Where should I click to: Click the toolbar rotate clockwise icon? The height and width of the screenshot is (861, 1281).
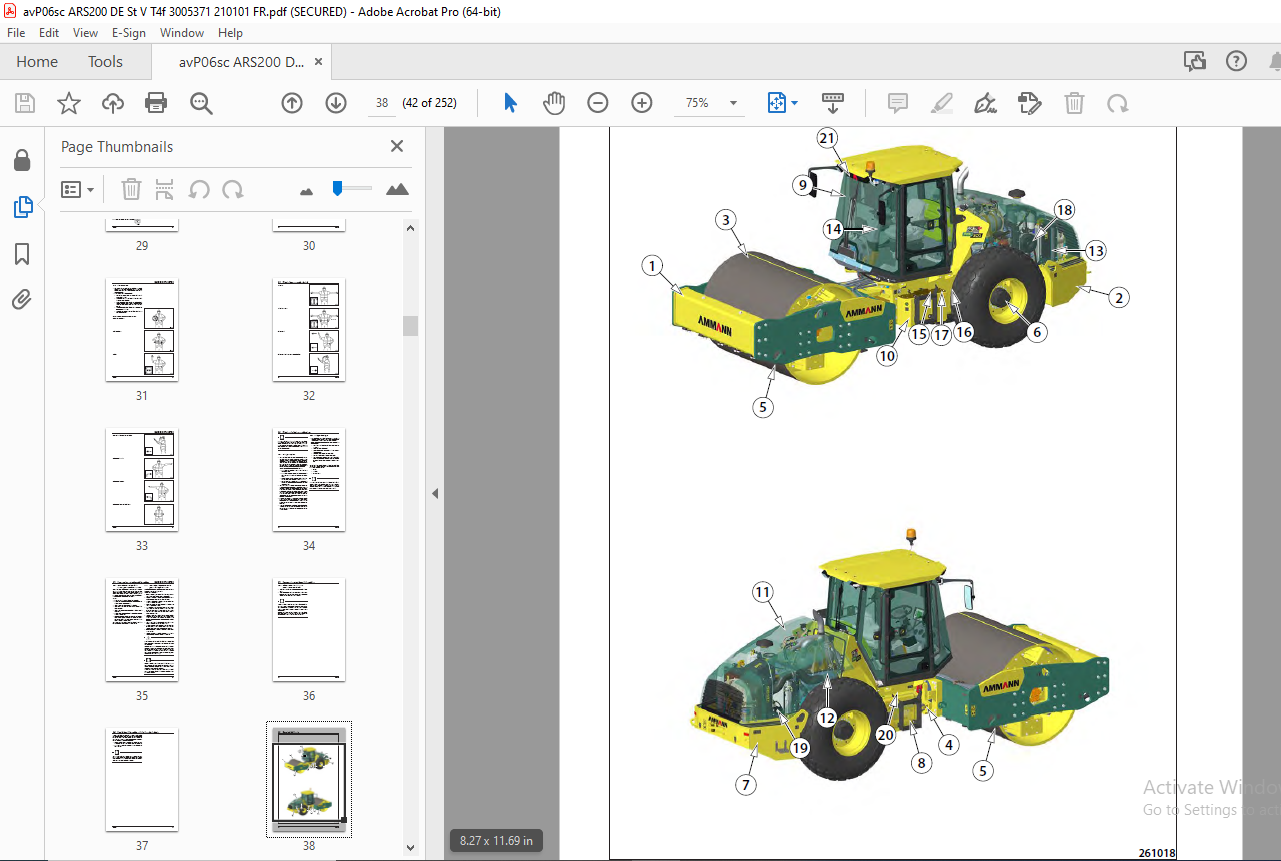point(1117,103)
